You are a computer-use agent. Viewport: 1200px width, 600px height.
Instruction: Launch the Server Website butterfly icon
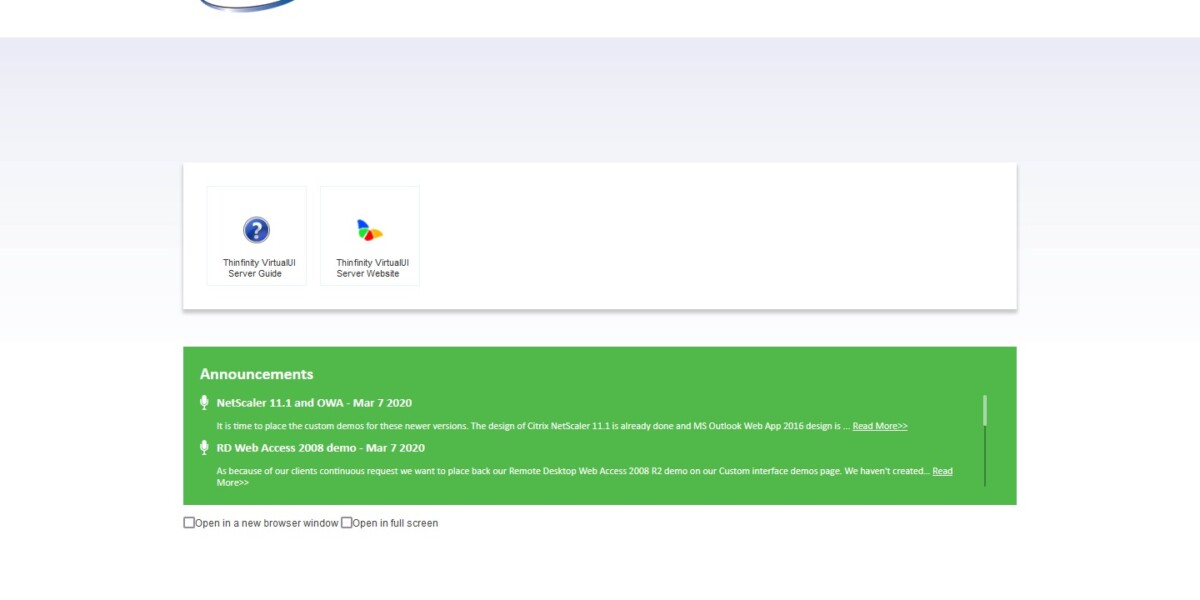click(369, 230)
